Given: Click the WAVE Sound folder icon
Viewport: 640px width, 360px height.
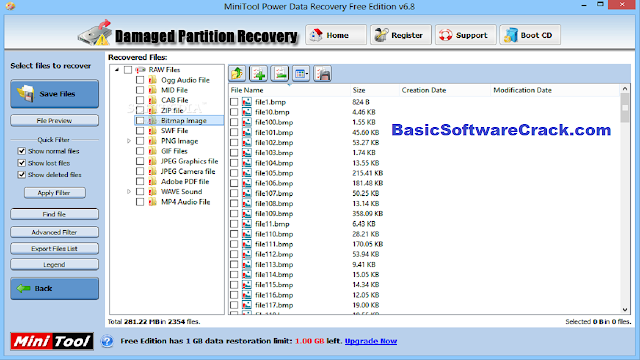Looking at the screenshot, I should (x=153, y=191).
